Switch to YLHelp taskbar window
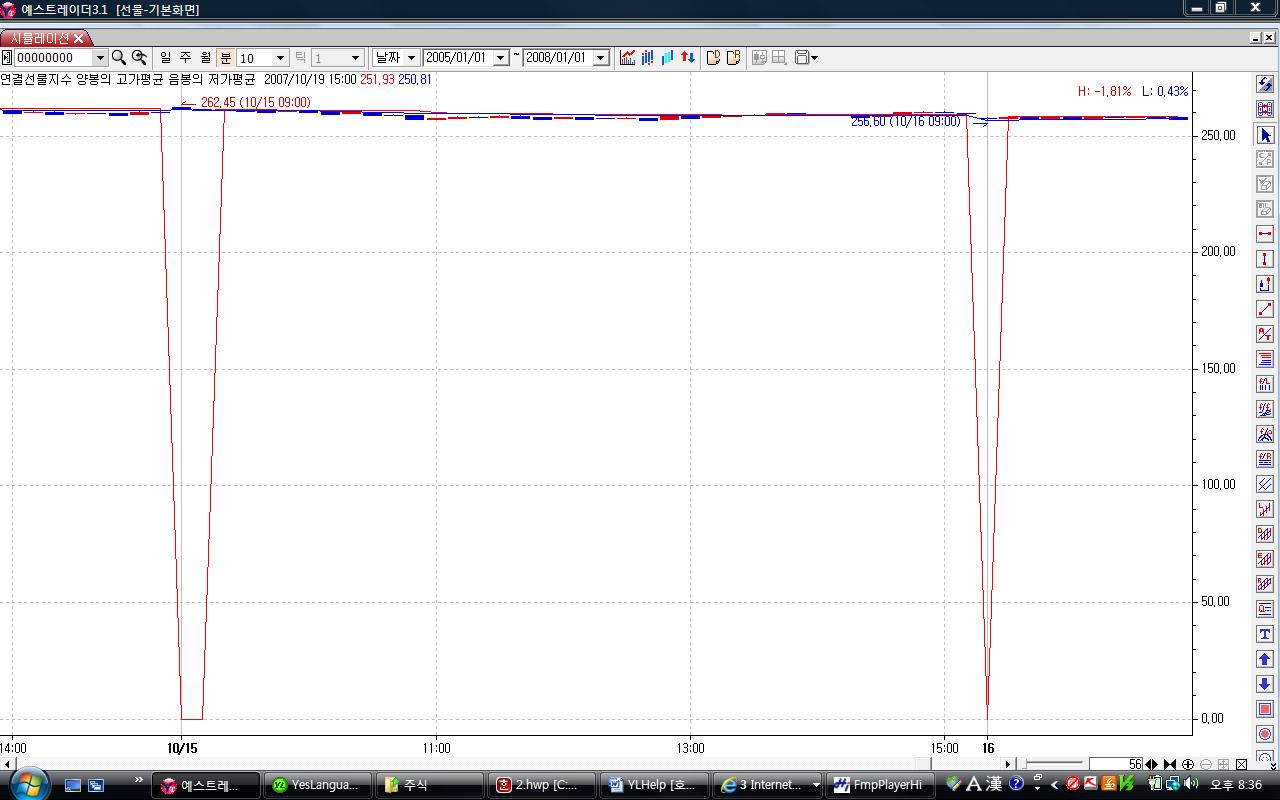 click(x=654, y=785)
